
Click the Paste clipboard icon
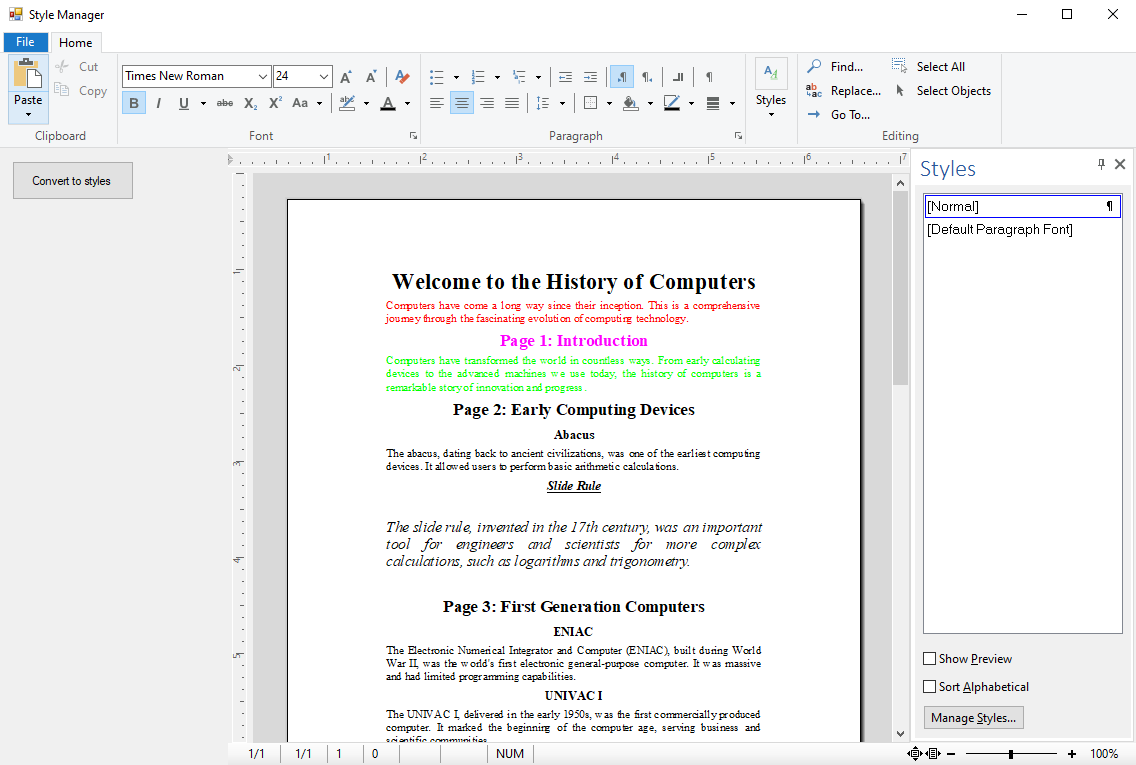click(28, 74)
